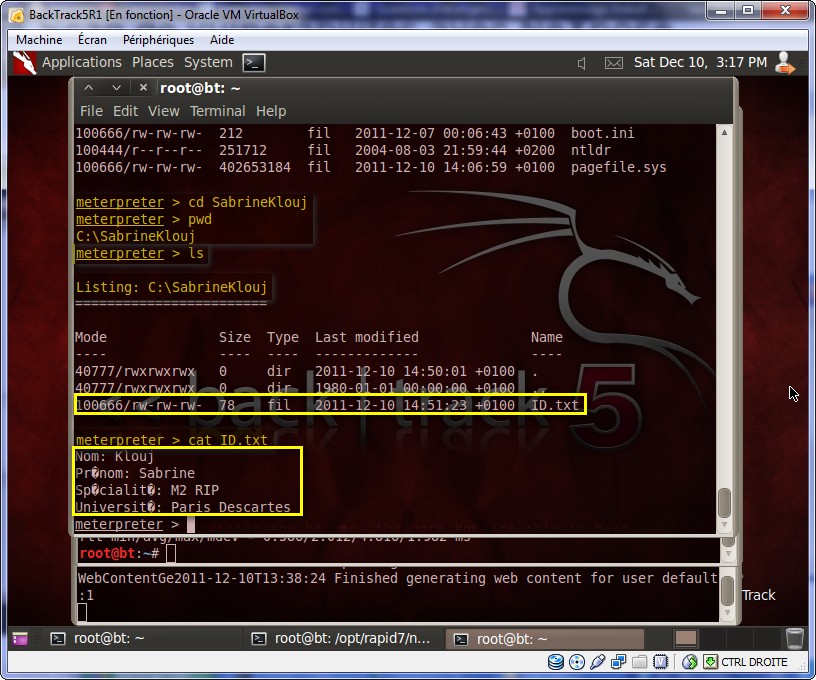Open the Aide menu
This screenshot has height=680, width=816.
222,40
